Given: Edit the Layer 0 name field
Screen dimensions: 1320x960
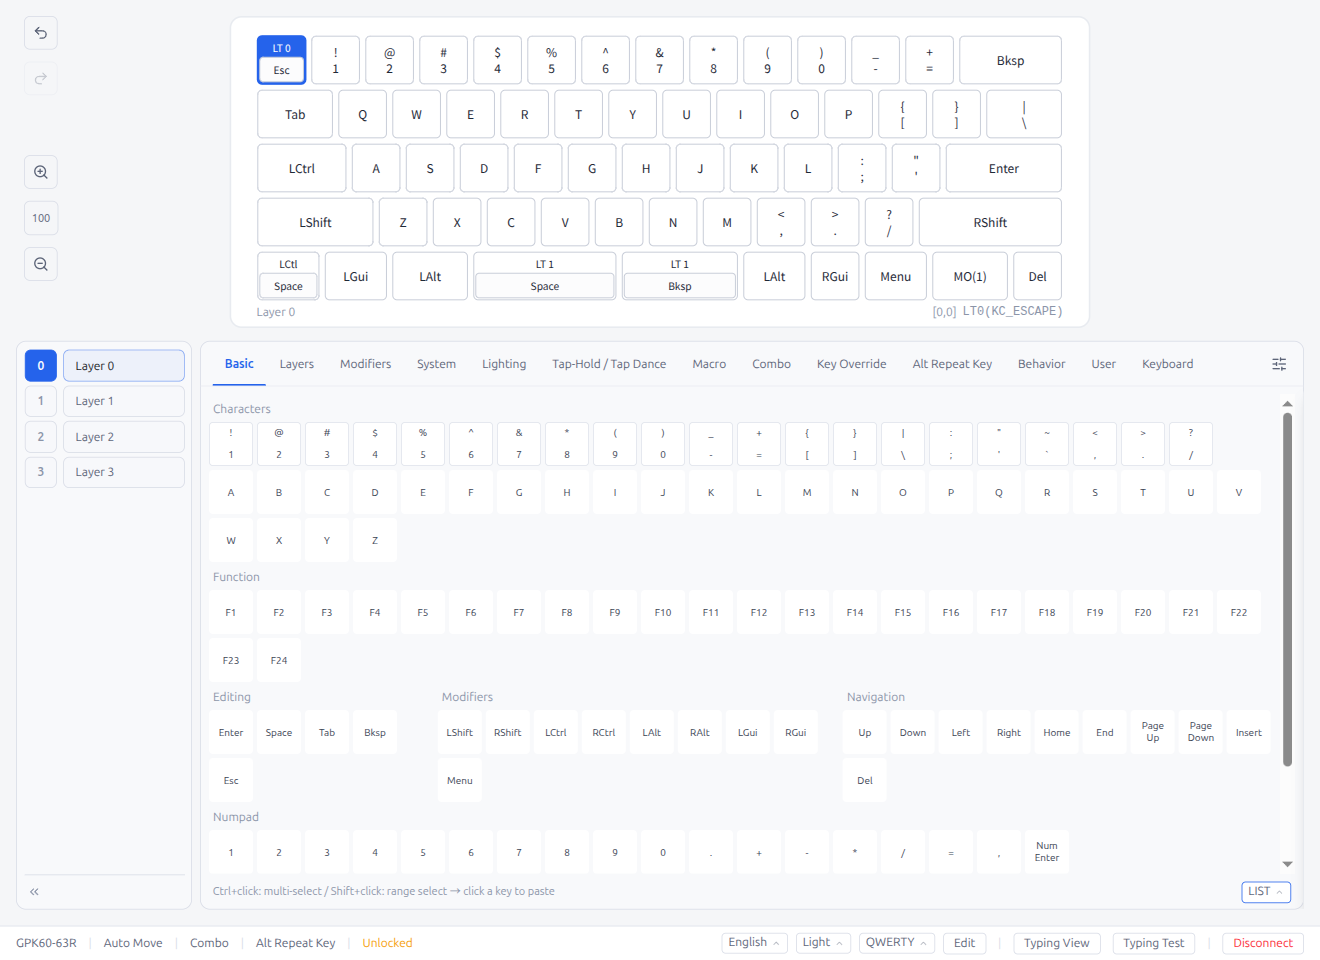Looking at the screenshot, I should tap(124, 366).
